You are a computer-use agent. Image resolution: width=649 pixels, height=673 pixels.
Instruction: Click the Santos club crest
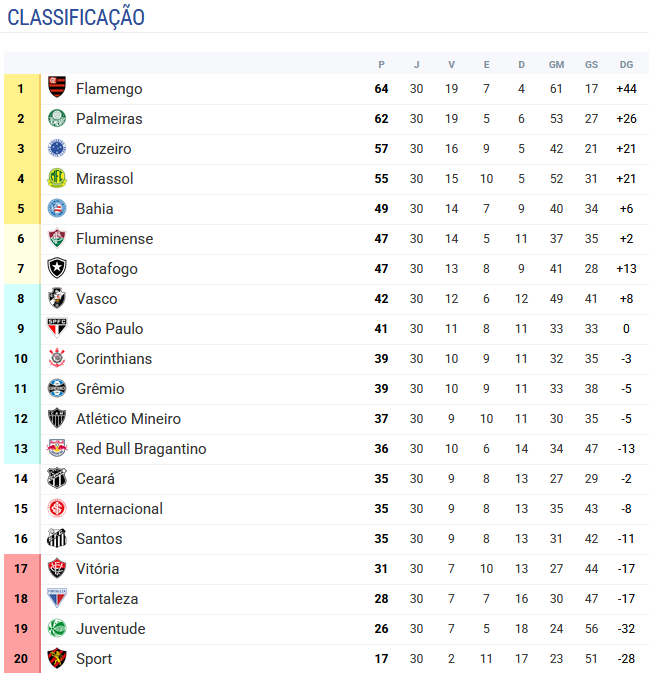click(57, 539)
